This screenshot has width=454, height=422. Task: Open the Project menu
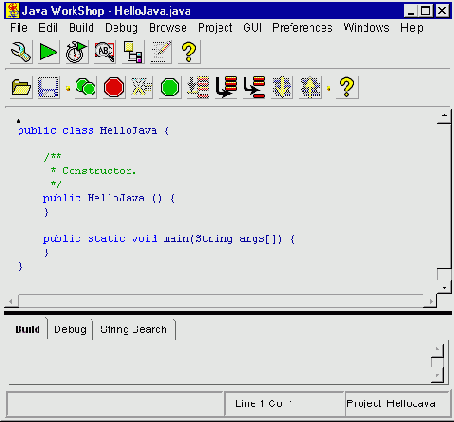tap(215, 28)
